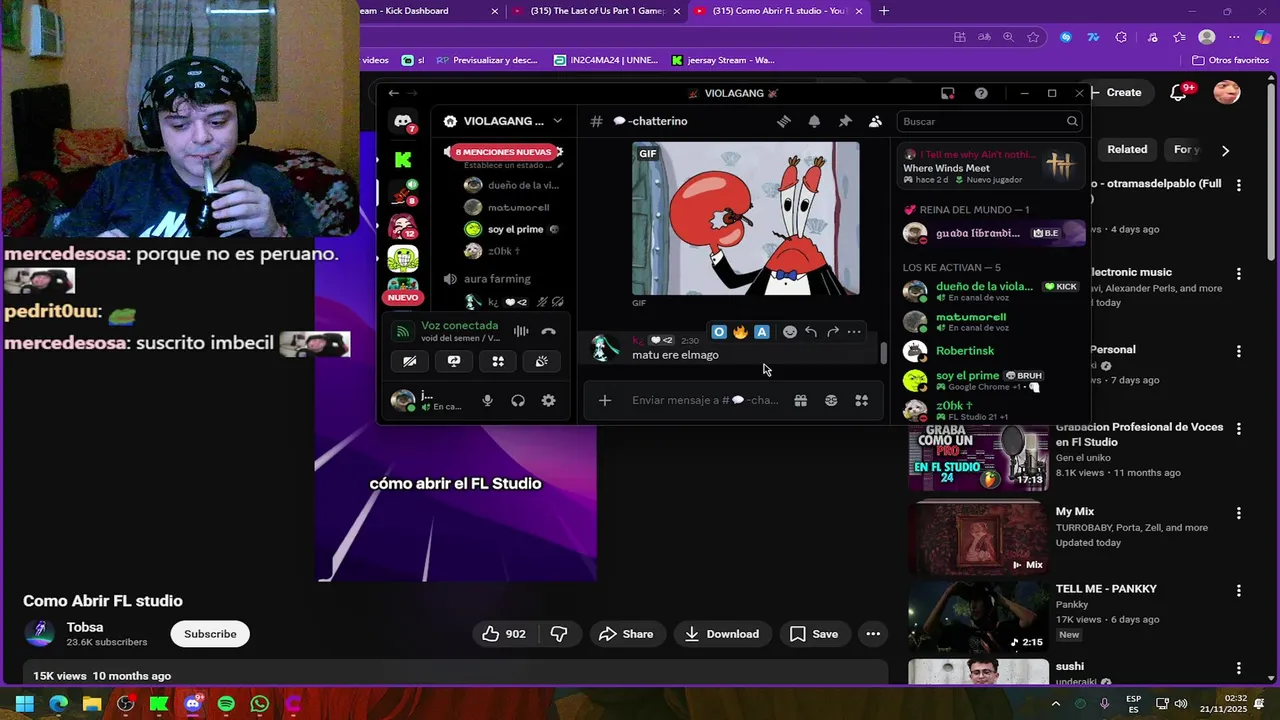Viewport: 1280px width, 720px height.
Task: Subscribe to the Tobsa channel
Action: tap(210, 634)
